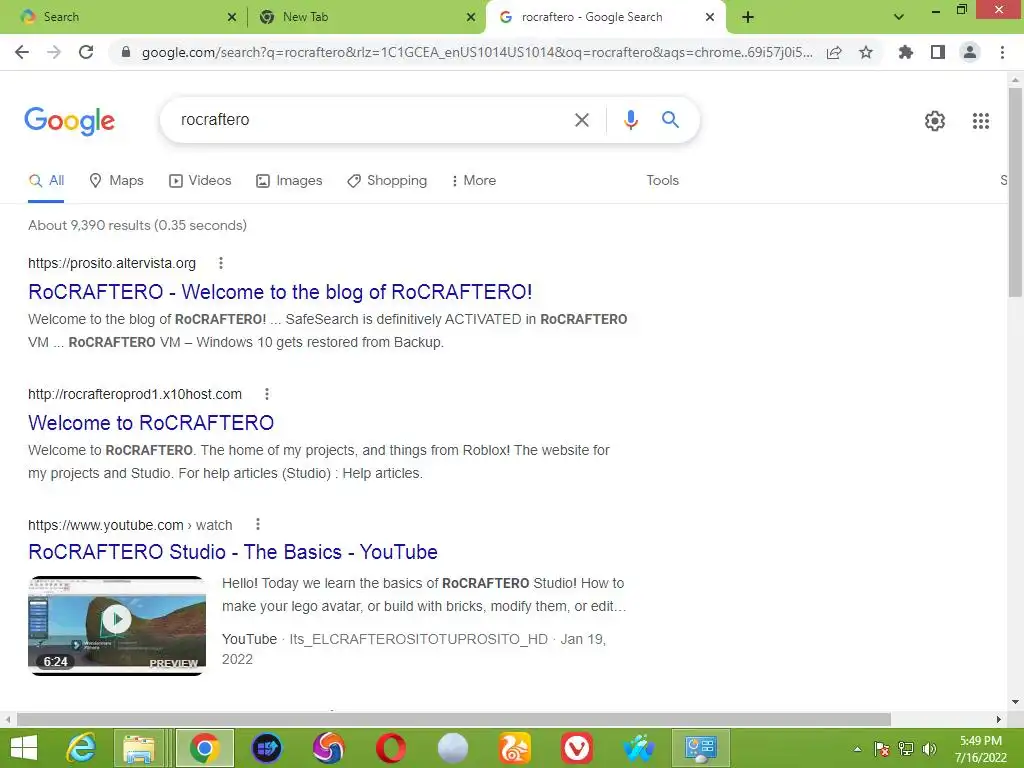The height and width of the screenshot is (768, 1024).
Task: Open the Windows Start menu
Action: point(24,748)
